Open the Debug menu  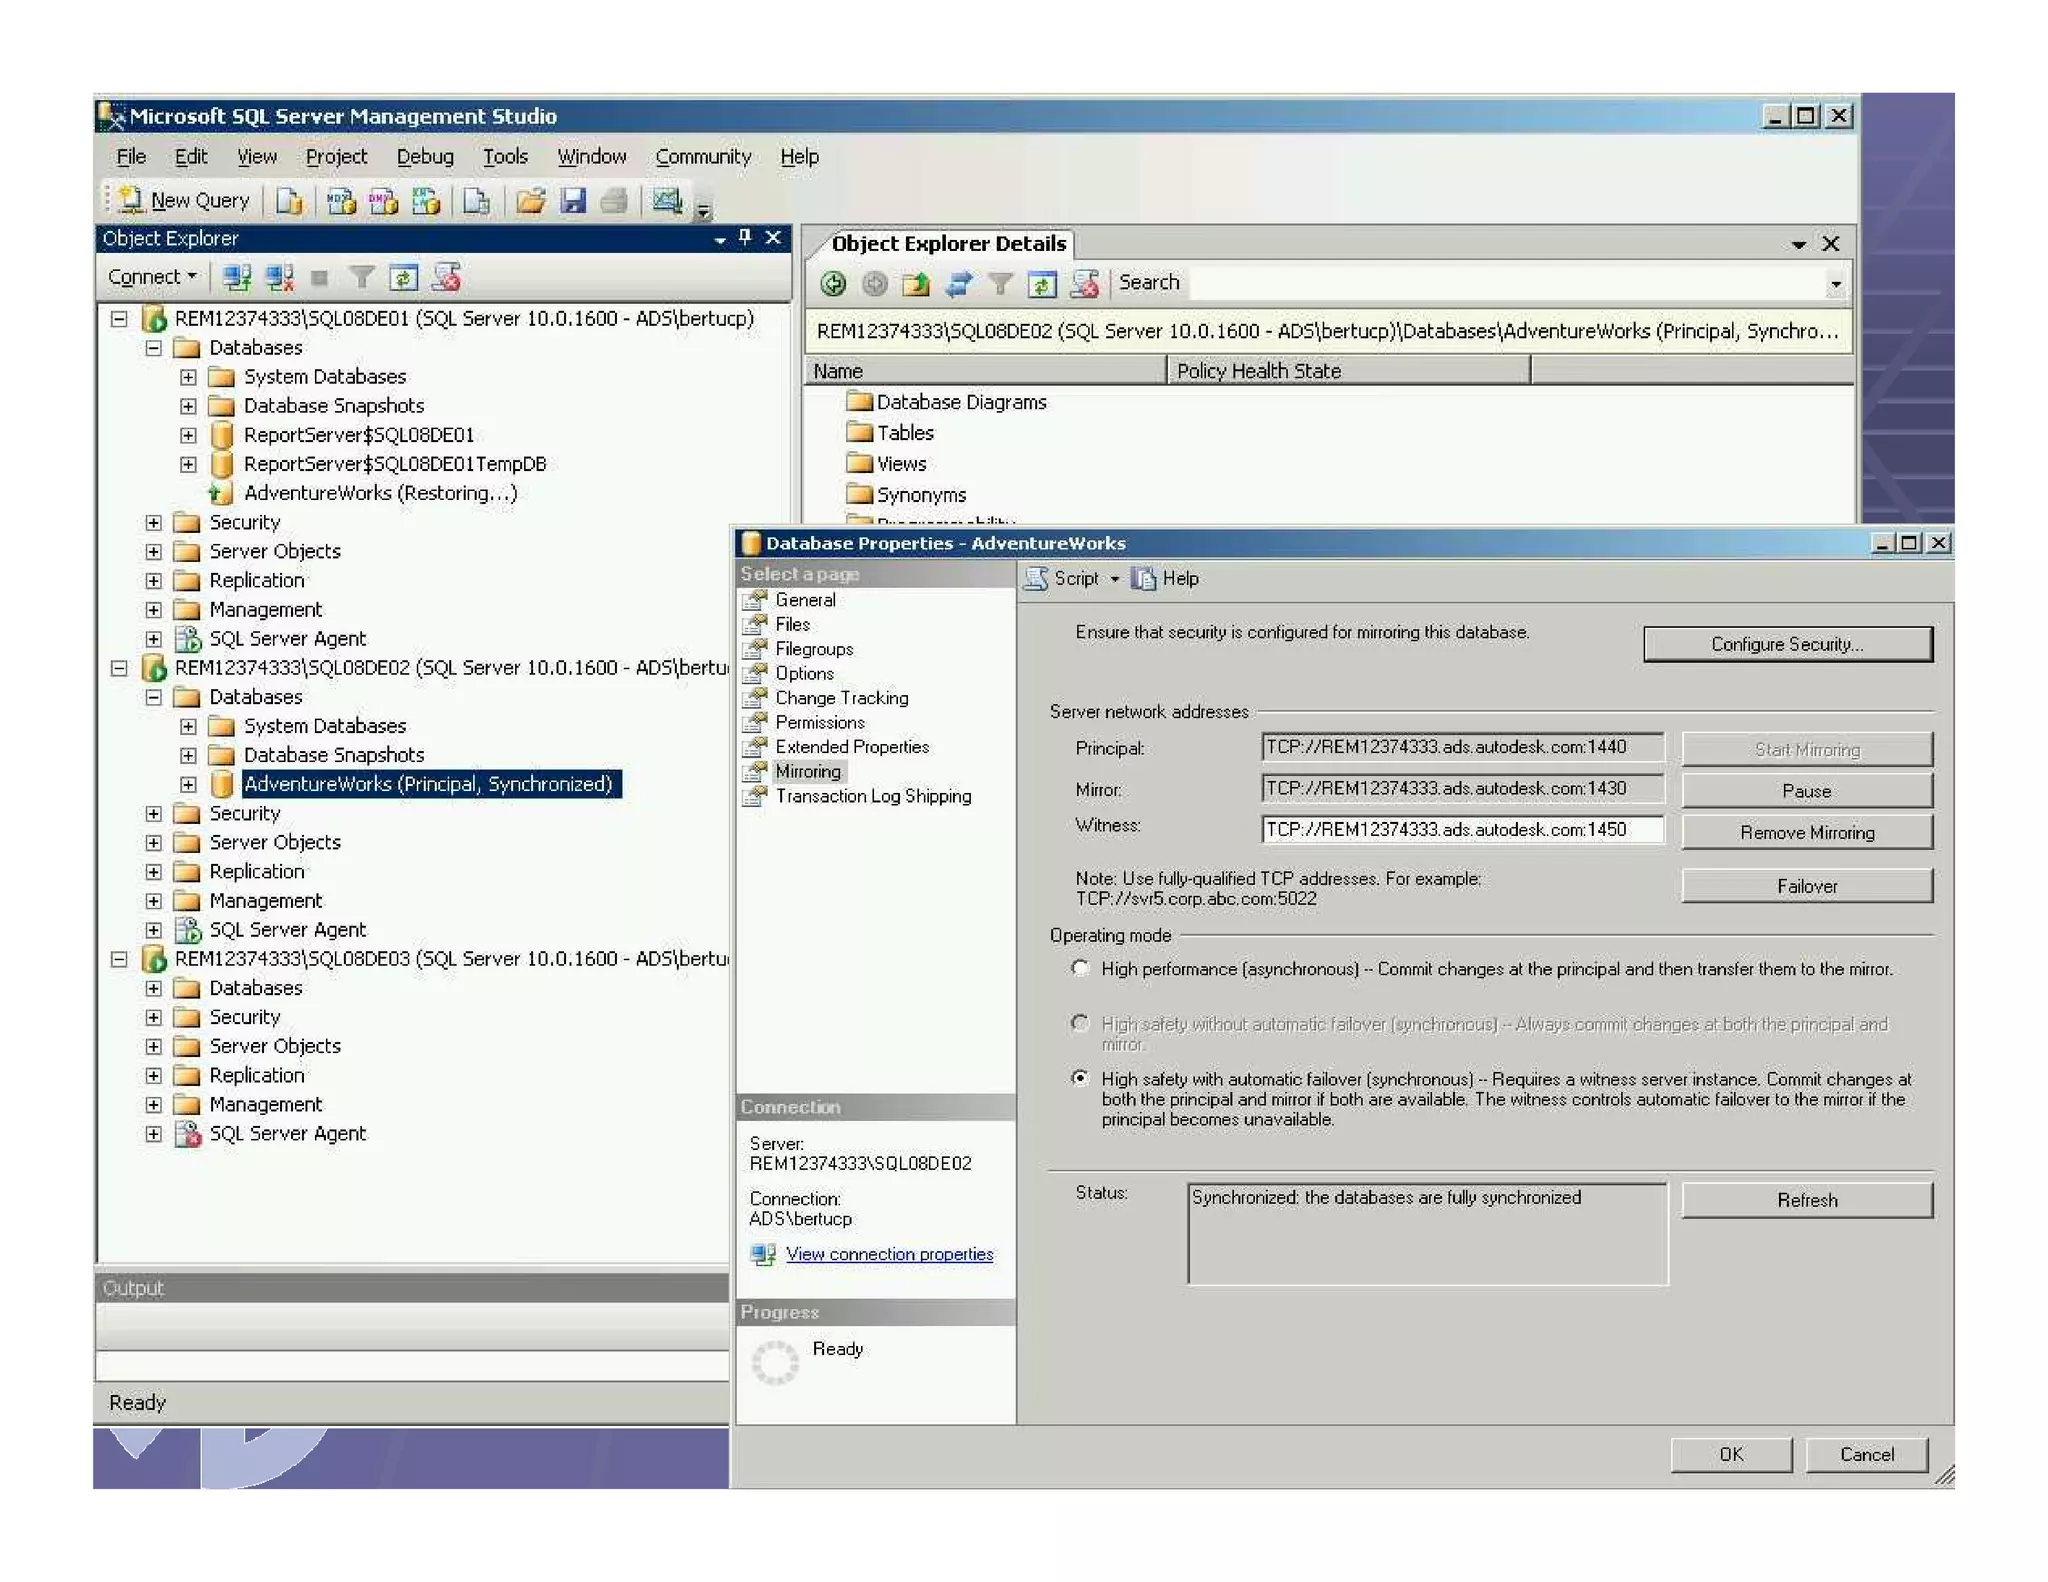(425, 157)
